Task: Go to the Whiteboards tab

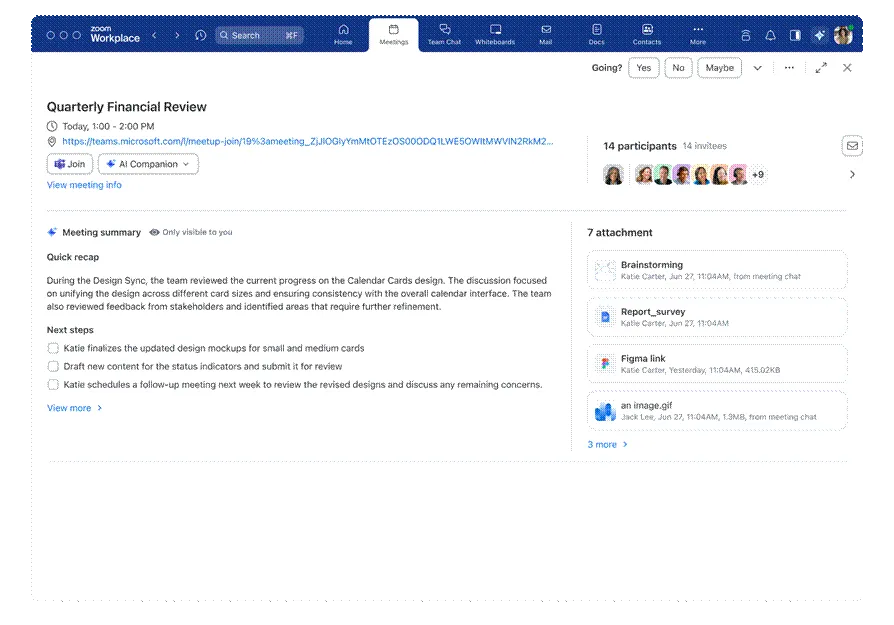Action: (495, 35)
